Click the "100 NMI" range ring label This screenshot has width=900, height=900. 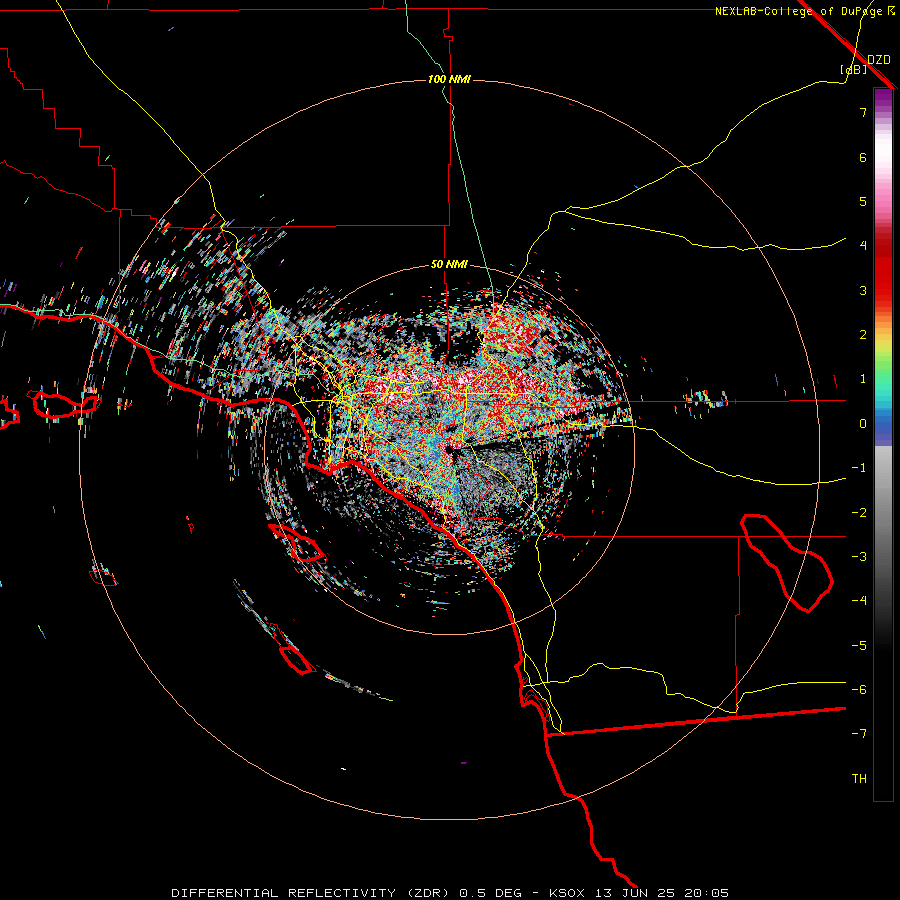[x=449, y=79]
